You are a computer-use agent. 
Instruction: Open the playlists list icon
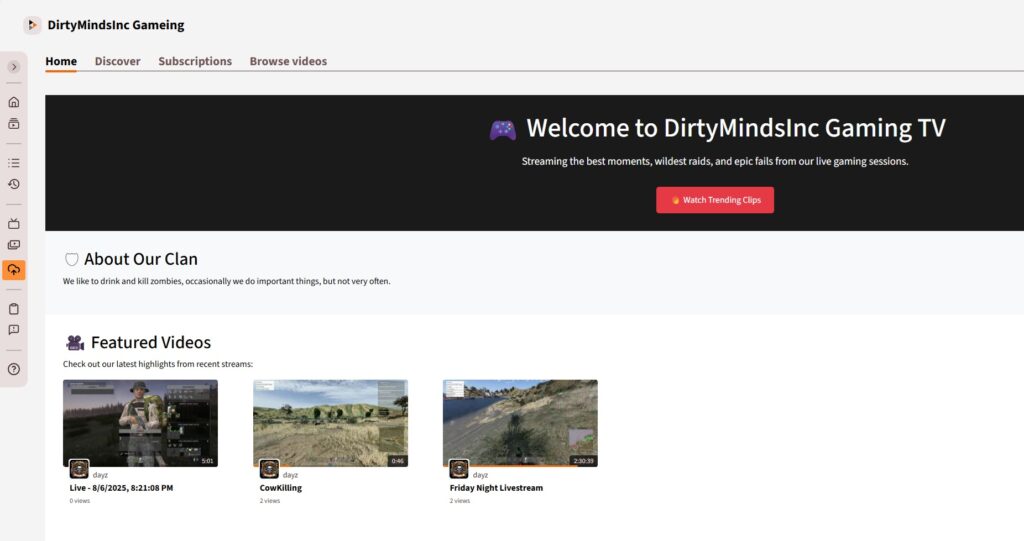pos(14,163)
